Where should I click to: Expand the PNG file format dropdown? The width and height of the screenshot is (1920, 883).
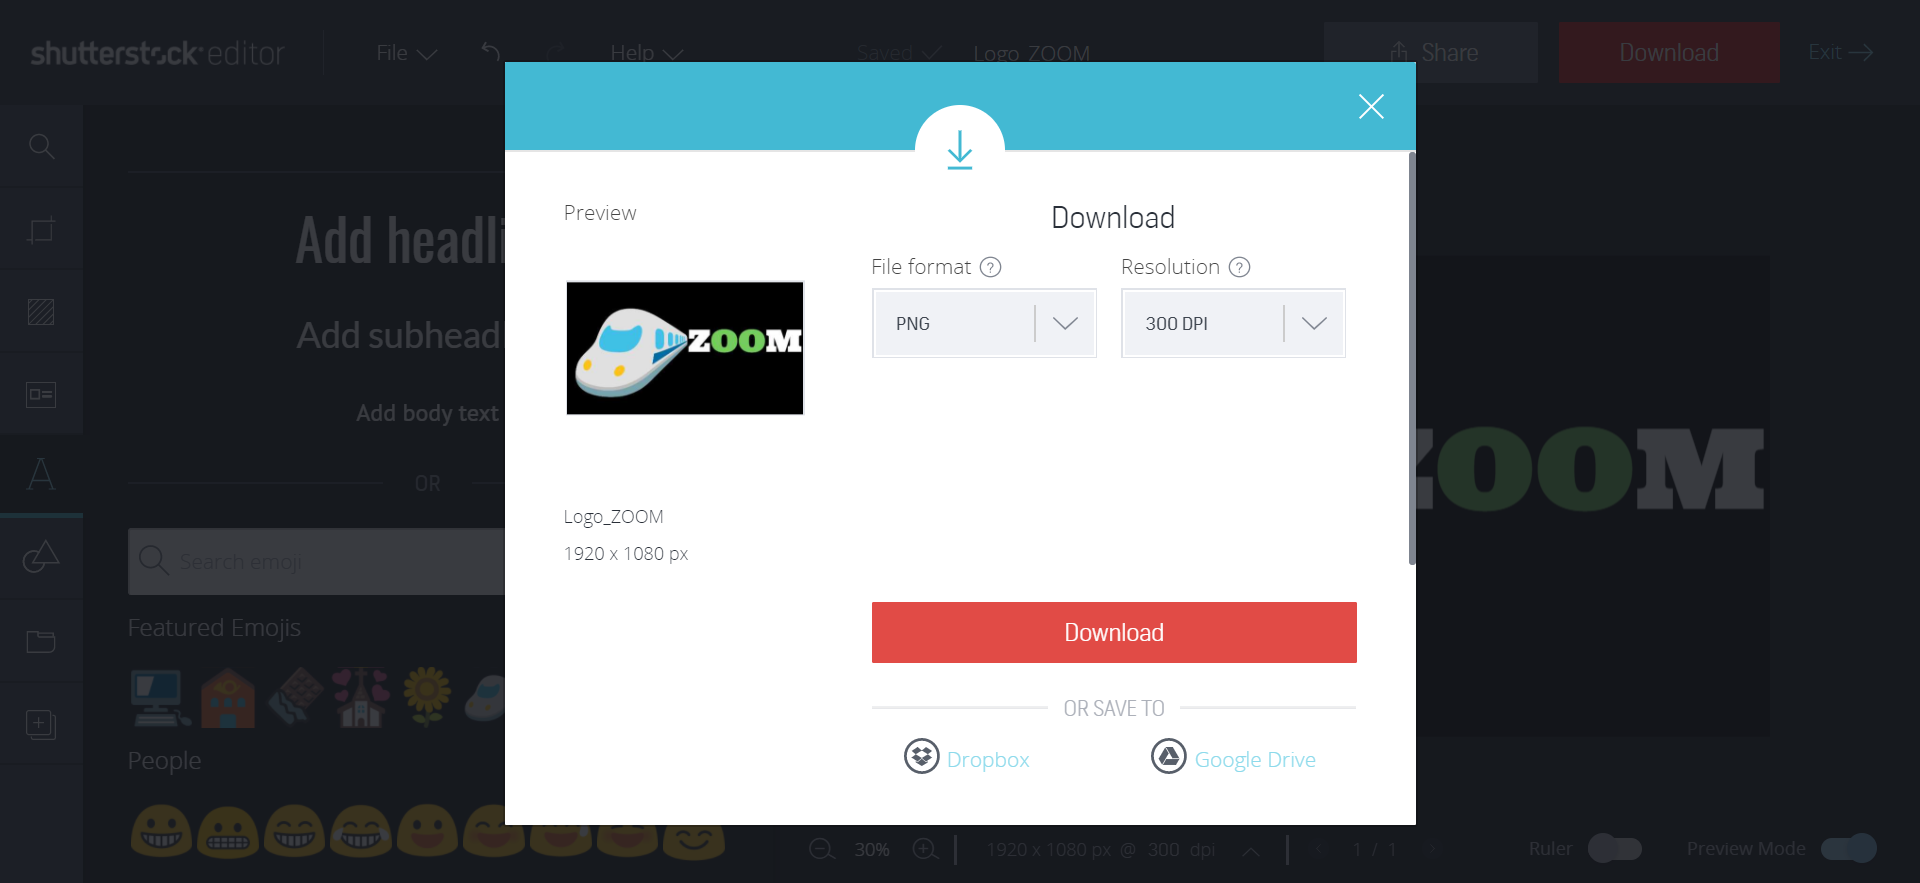coord(984,323)
